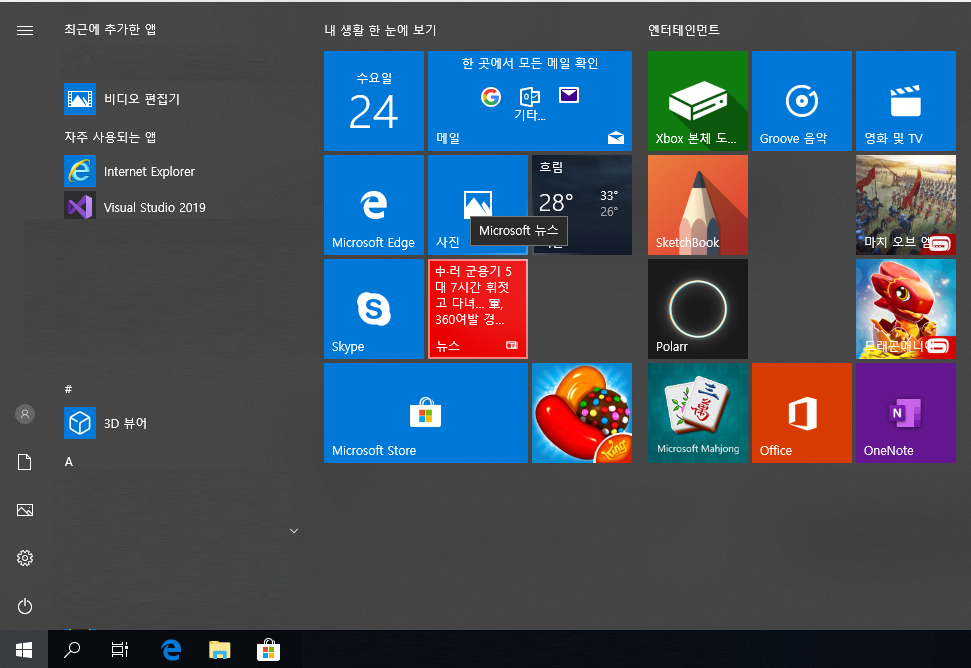Open the calendar tile showing 수요일 24
The width and height of the screenshot is (971, 668).
pos(374,101)
